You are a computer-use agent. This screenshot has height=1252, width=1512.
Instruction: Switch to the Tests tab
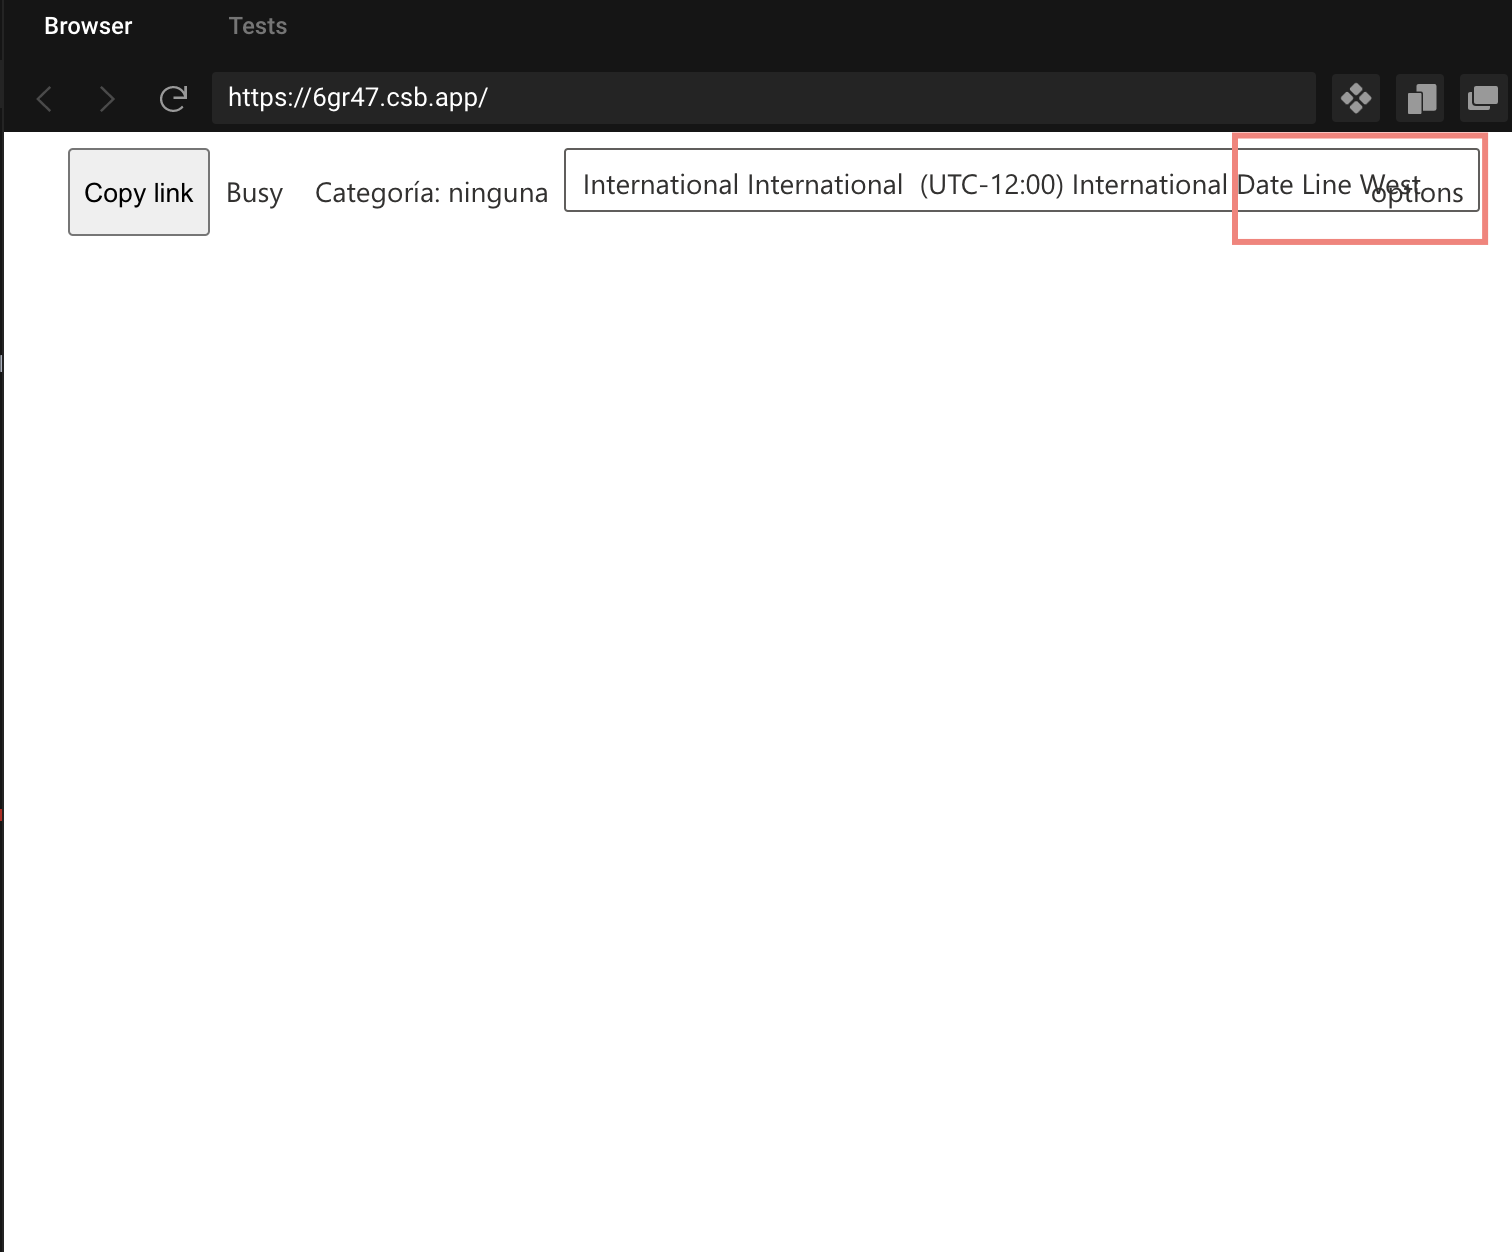point(257,25)
